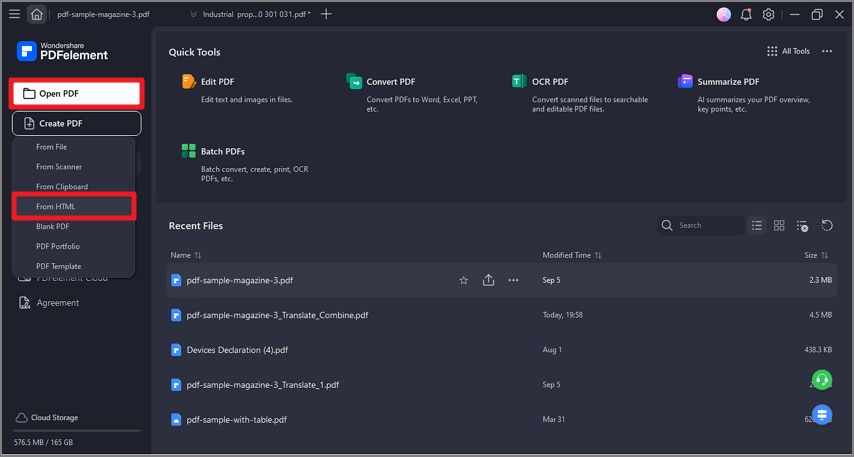Open the notifications bell icon
Screen dimensions: 854x457
pyautogui.click(x=746, y=15)
